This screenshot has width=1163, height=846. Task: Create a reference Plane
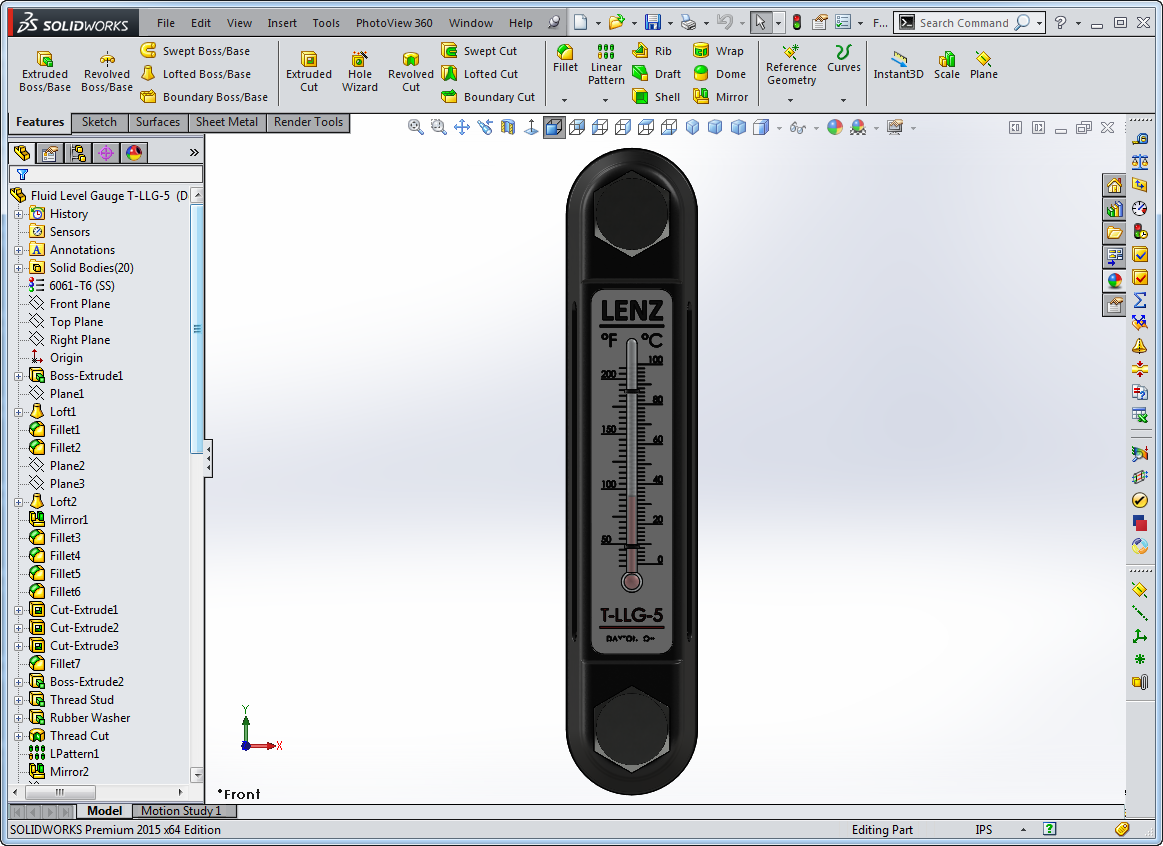(x=984, y=65)
